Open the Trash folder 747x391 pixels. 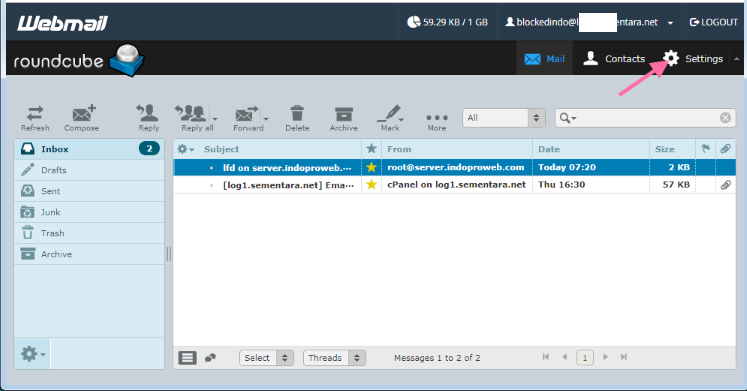[89, 233]
